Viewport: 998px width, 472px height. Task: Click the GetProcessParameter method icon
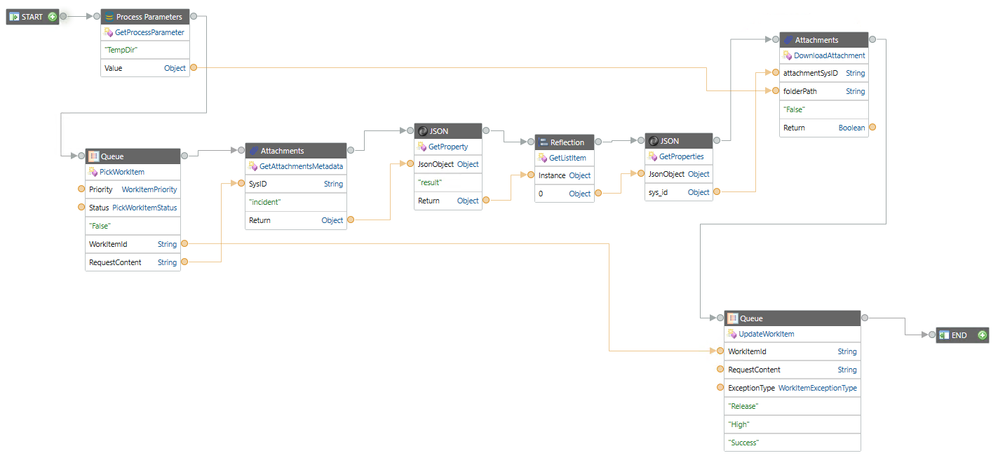pyautogui.click(x=108, y=31)
